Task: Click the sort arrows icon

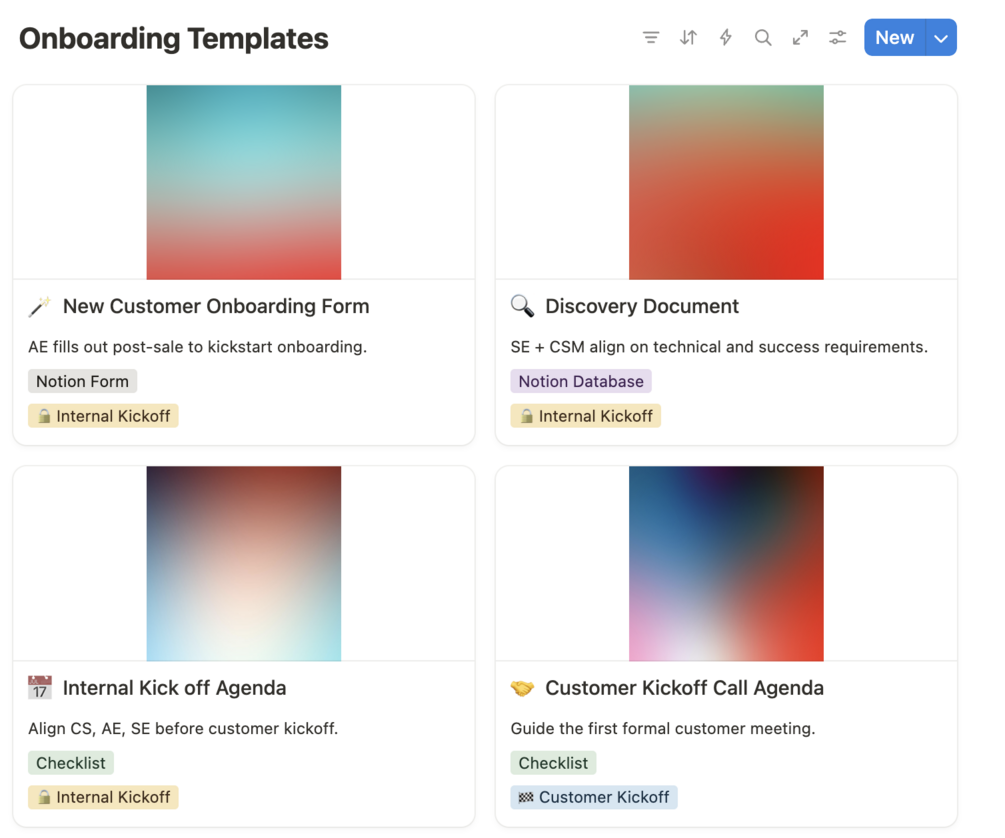Action: tap(688, 38)
